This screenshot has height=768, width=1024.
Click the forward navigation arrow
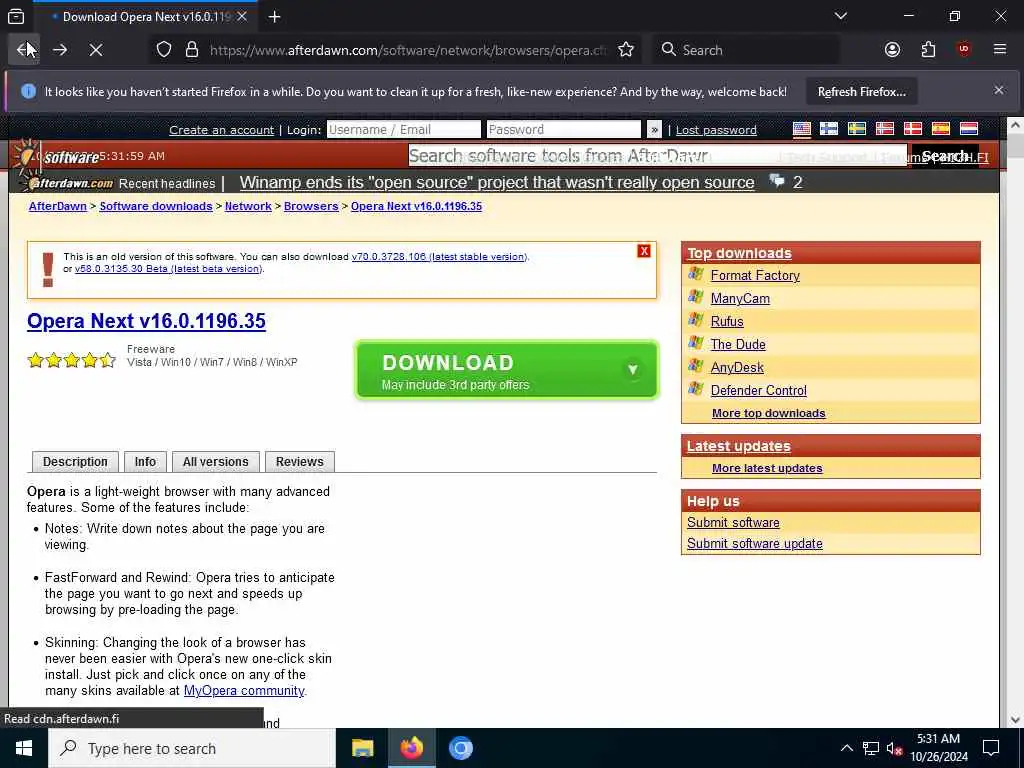(x=59, y=50)
